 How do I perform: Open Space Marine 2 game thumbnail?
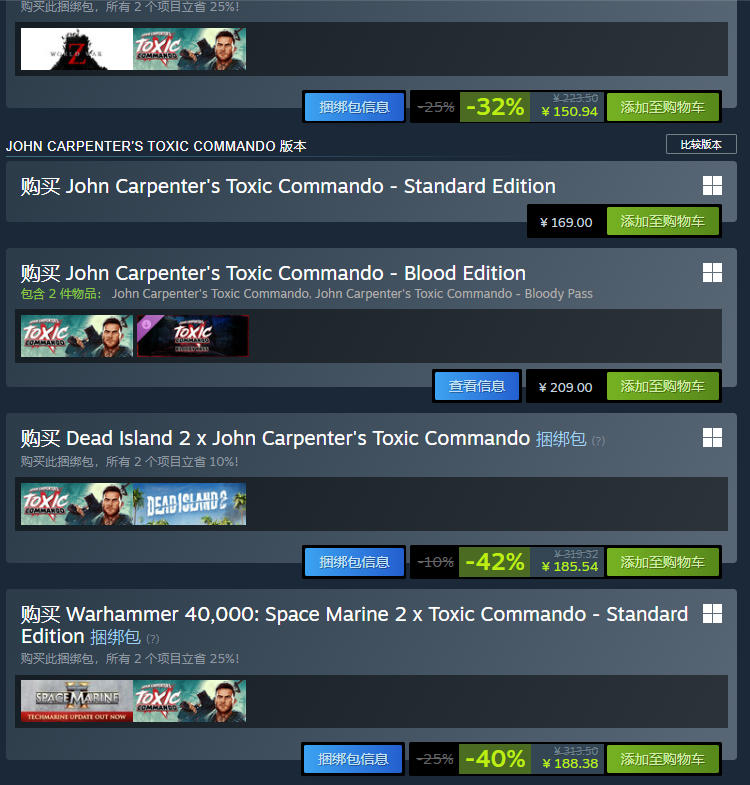(x=77, y=700)
